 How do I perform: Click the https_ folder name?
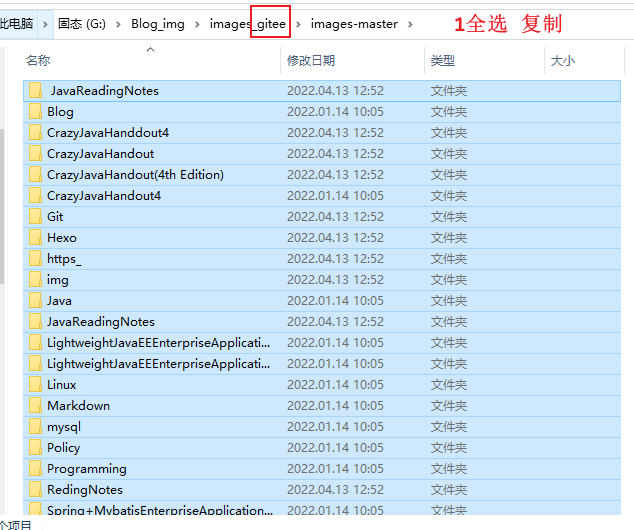64,259
